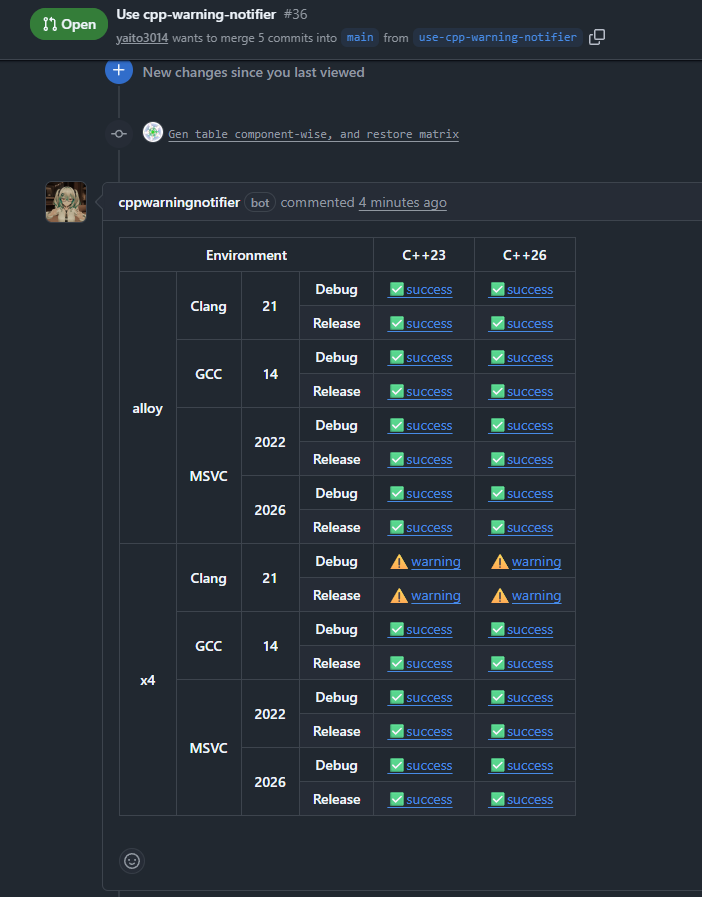702x897 pixels.
Task: Open x4 MSVC 2026 Debug C++26 success
Action: point(521,765)
